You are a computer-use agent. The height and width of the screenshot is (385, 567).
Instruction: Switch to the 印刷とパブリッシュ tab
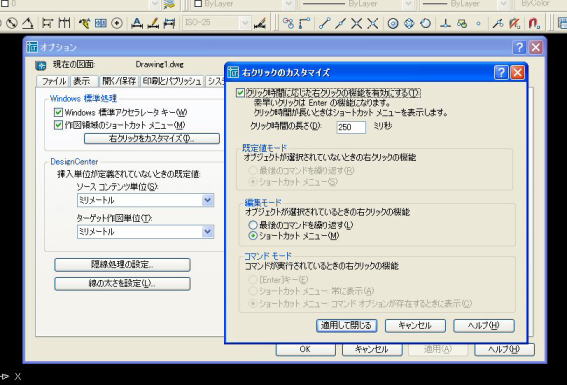point(172,81)
